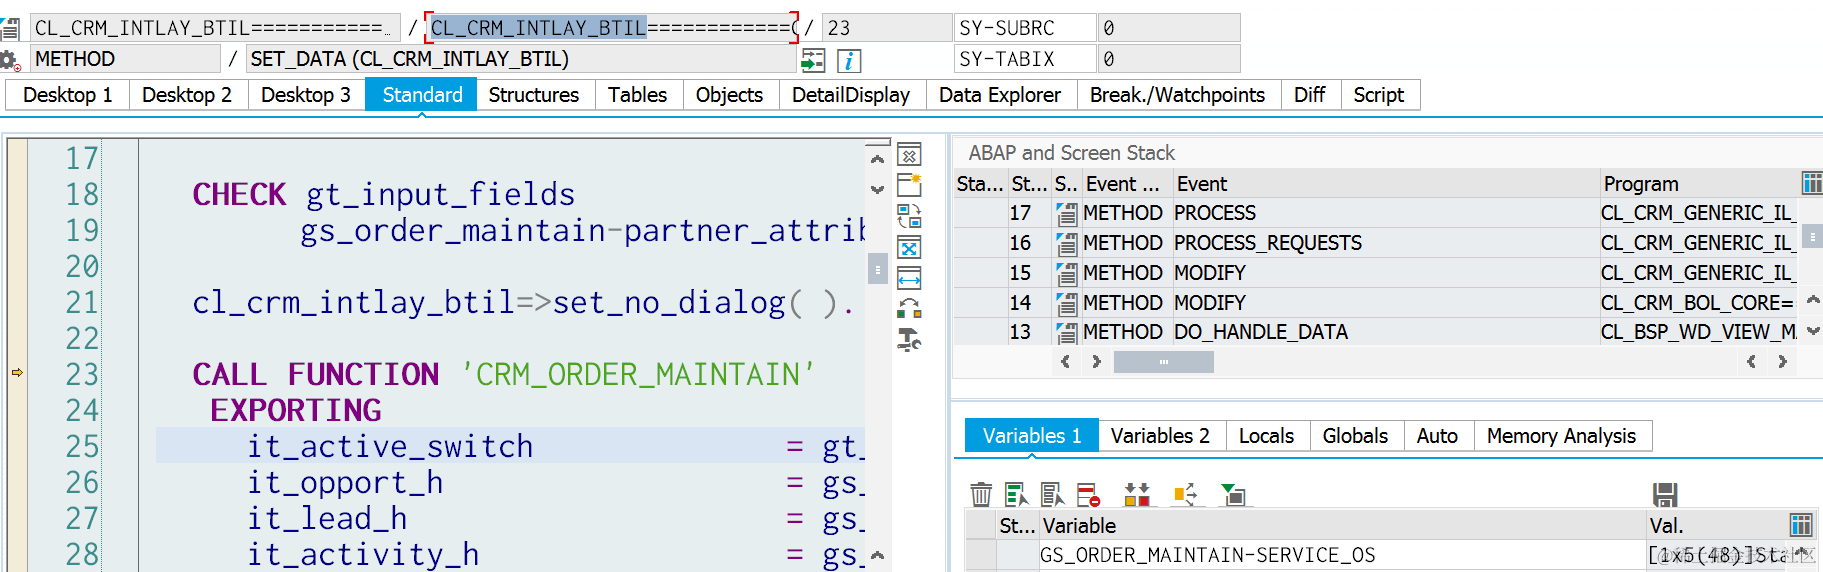Open the Diff tab
The image size is (1823, 572).
coord(1309,95)
